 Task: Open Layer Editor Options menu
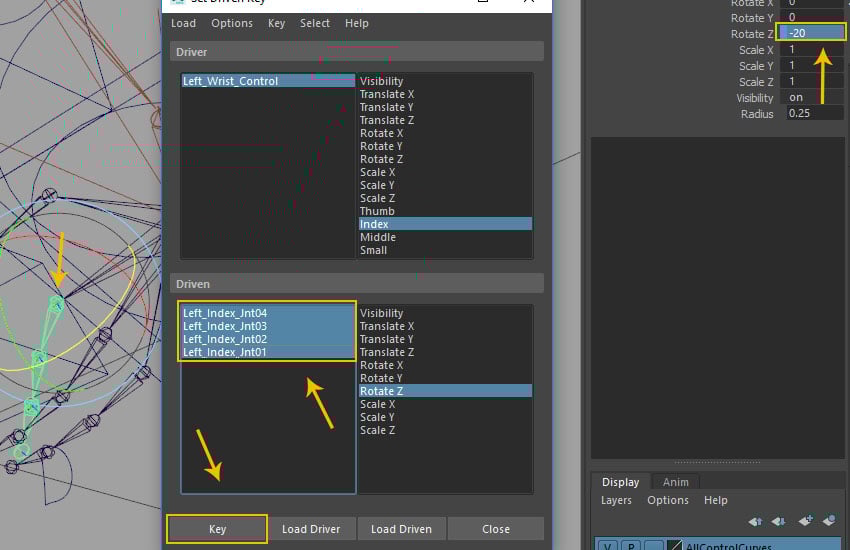point(668,500)
